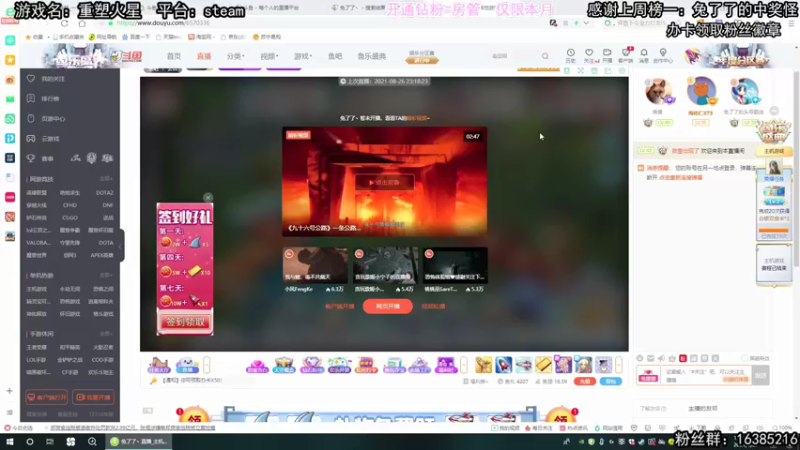The width and height of the screenshot is (800, 450).
Task: Open the 游戏 games dropdown in navigation
Action: [303, 56]
